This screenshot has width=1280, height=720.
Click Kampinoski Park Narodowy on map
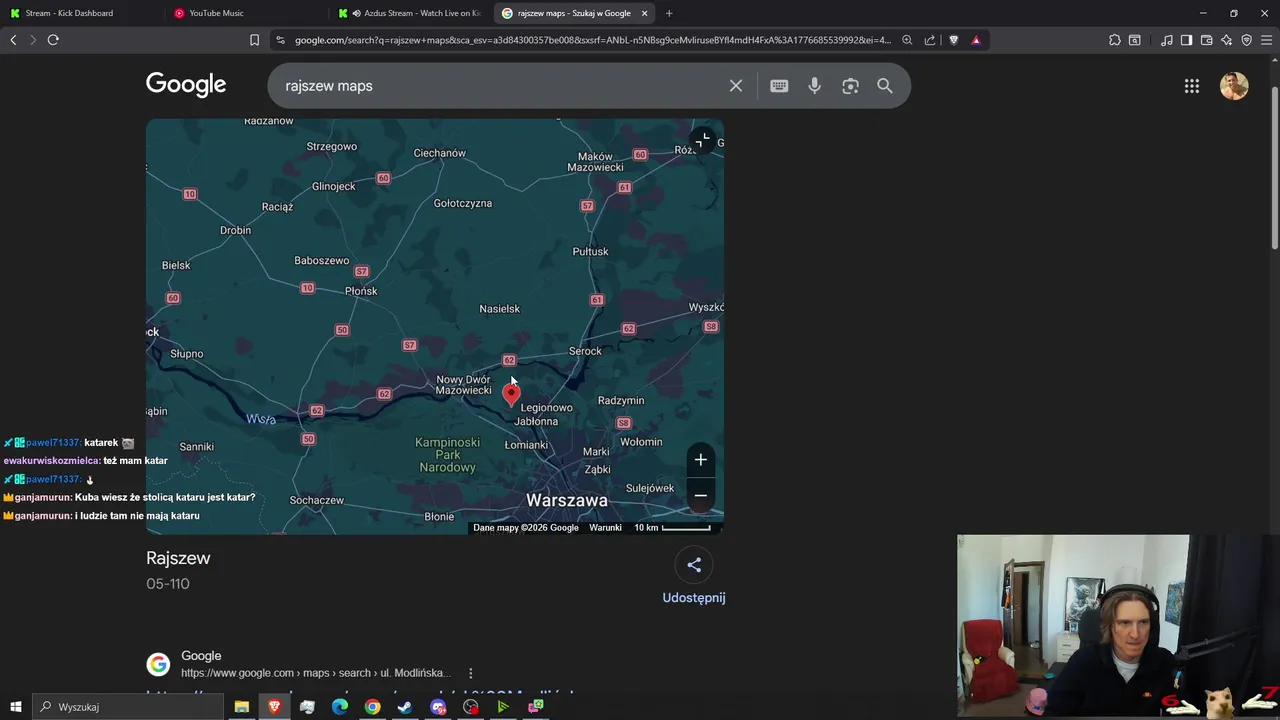tap(447, 455)
